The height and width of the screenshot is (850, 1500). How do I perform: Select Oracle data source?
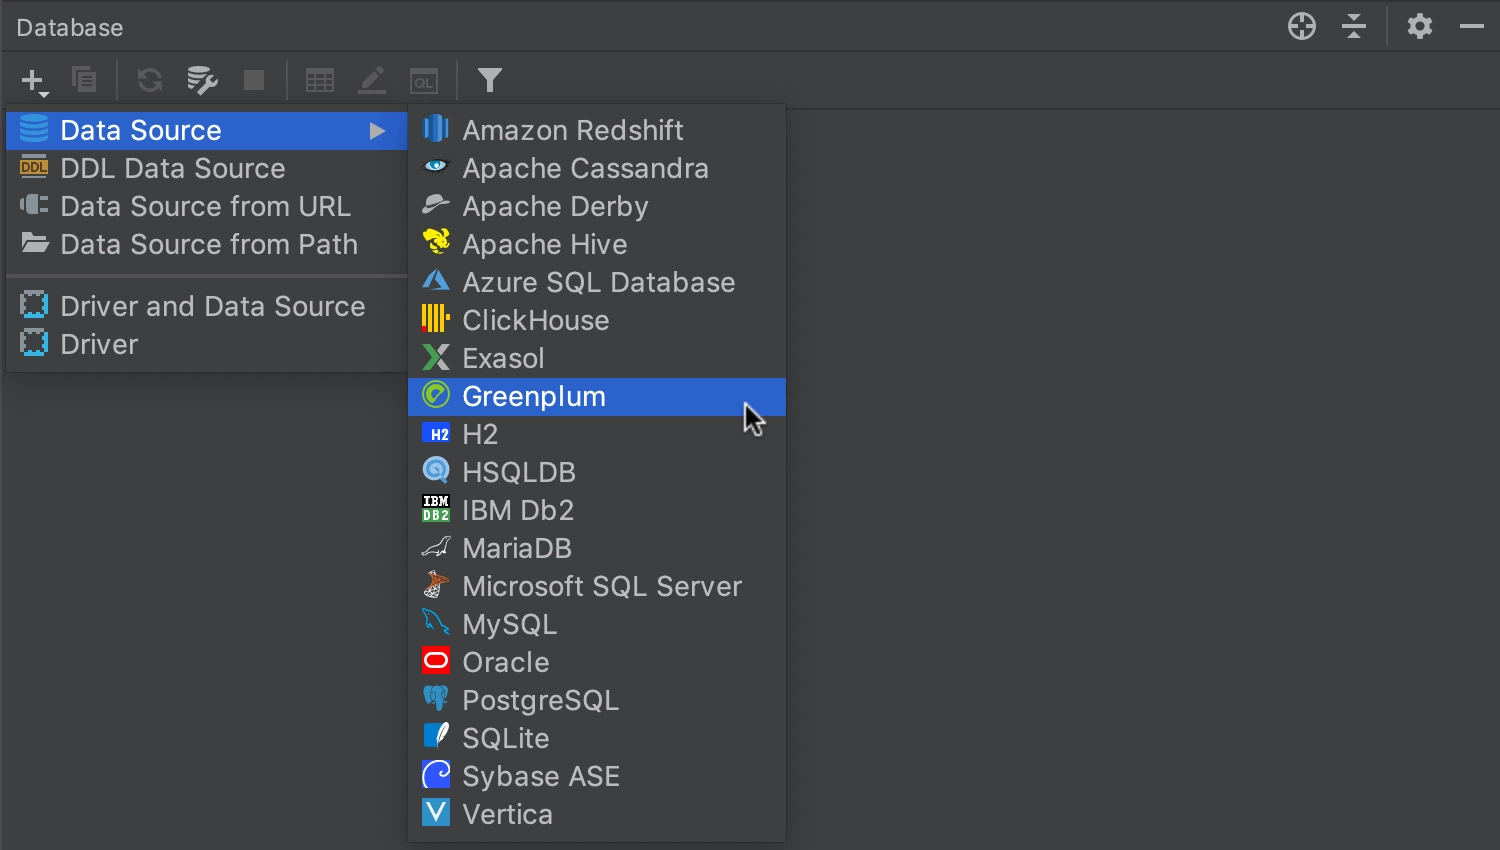coord(597,663)
